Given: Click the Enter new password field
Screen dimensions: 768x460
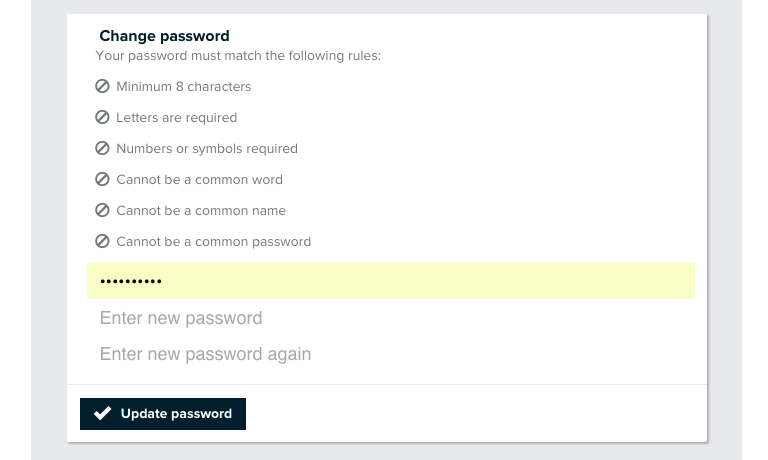Looking at the screenshot, I should 391,318.
